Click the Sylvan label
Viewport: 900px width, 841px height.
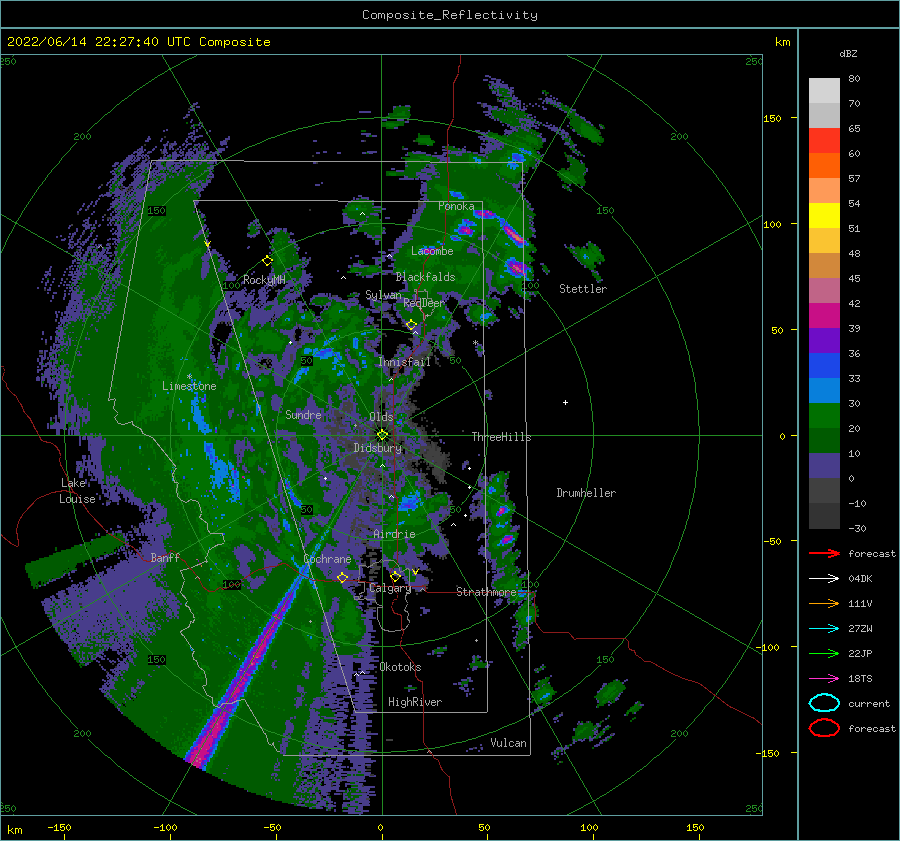point(383,295)
